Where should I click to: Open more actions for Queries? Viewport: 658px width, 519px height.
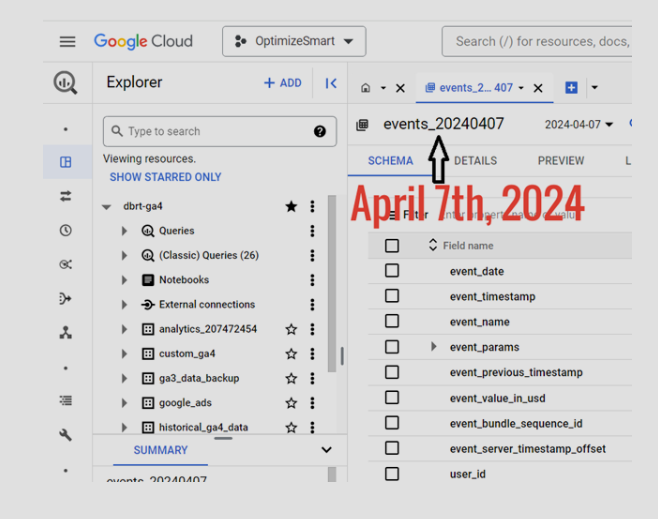312,231
